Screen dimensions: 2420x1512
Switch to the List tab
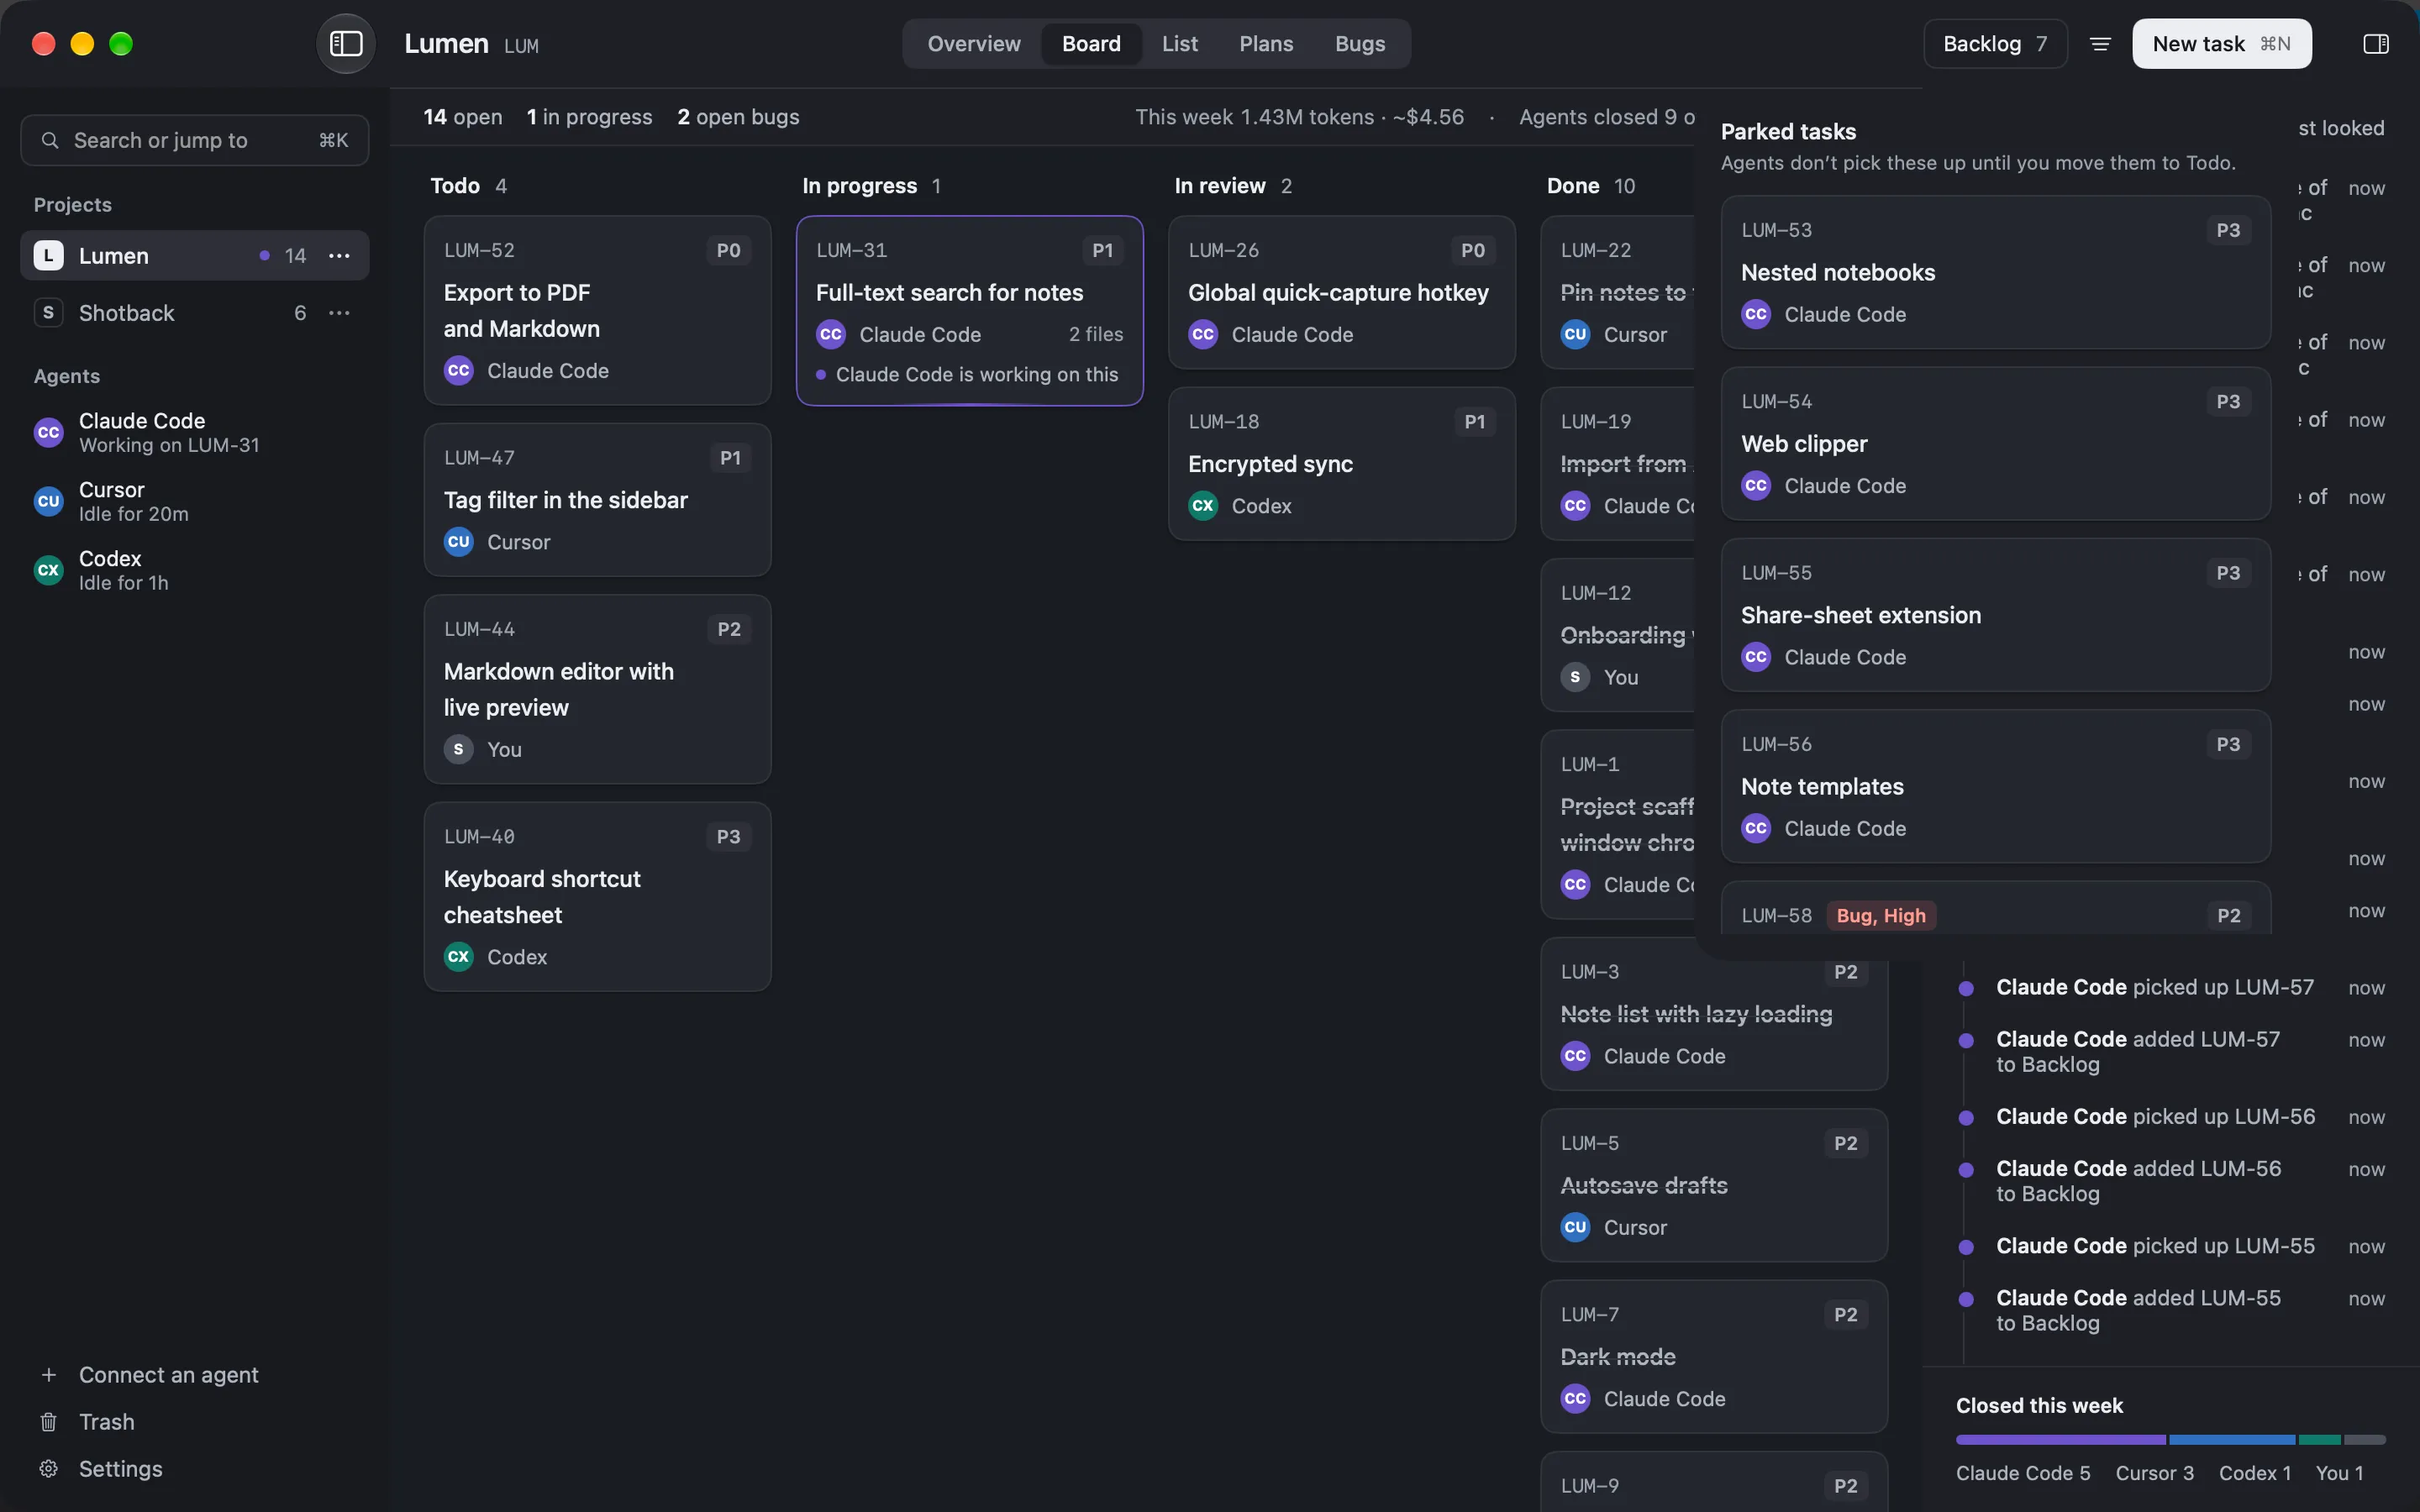pos(1180,44)
